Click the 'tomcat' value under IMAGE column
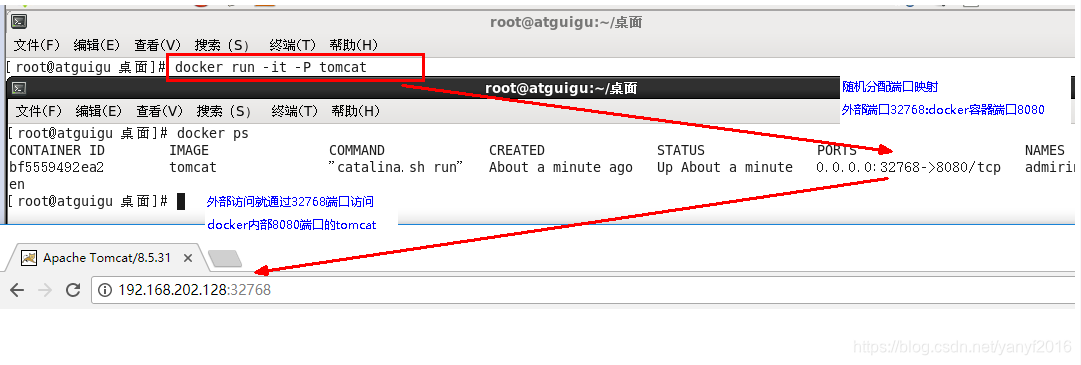 (193, 167)
